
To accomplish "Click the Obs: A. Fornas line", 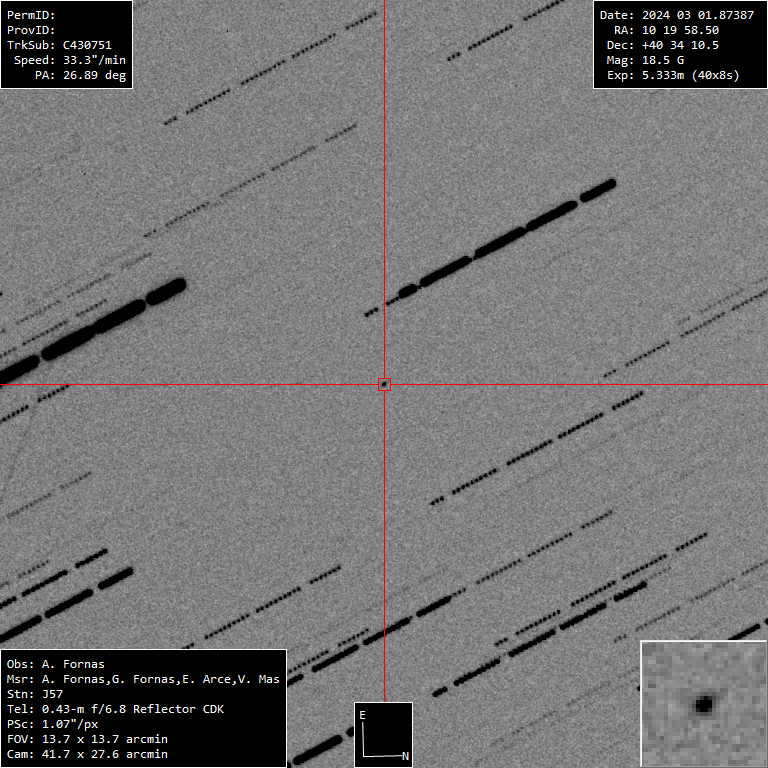I will pyautogui.click(x=55, y=664).
